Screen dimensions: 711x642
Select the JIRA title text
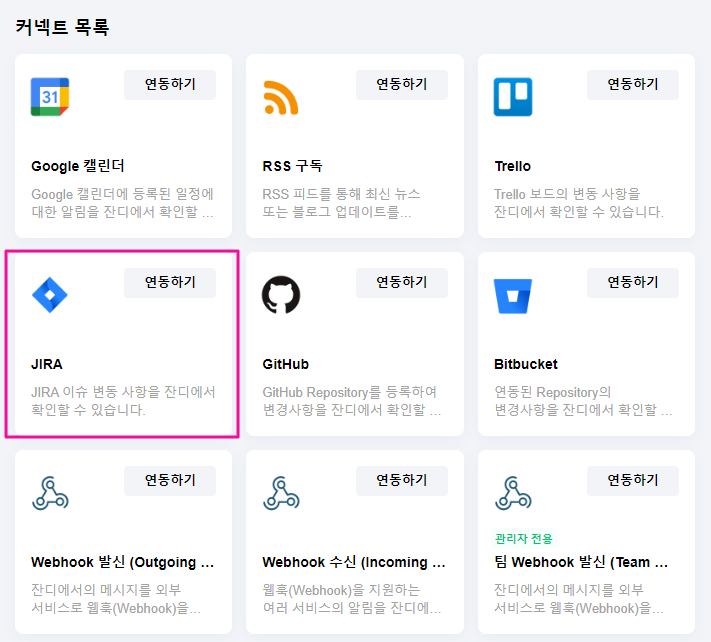(47, 365)
